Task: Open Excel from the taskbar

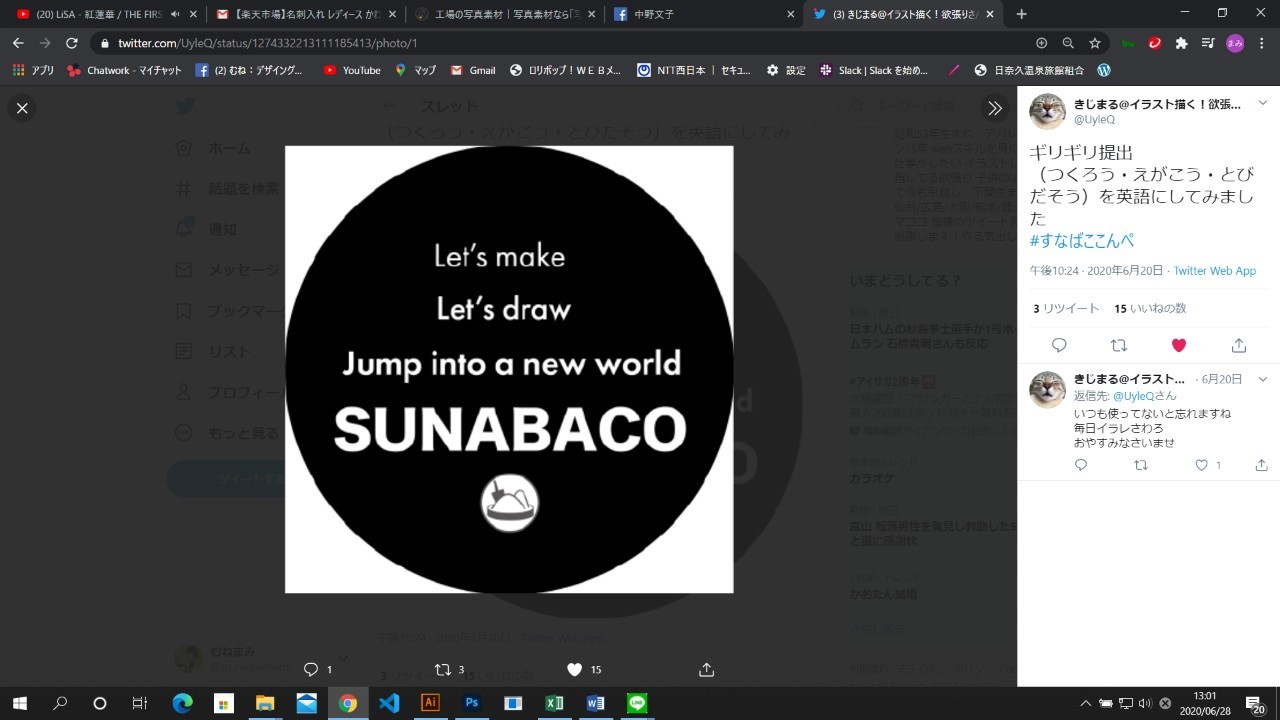Action: pyautogui.click(x=554, y=703)
